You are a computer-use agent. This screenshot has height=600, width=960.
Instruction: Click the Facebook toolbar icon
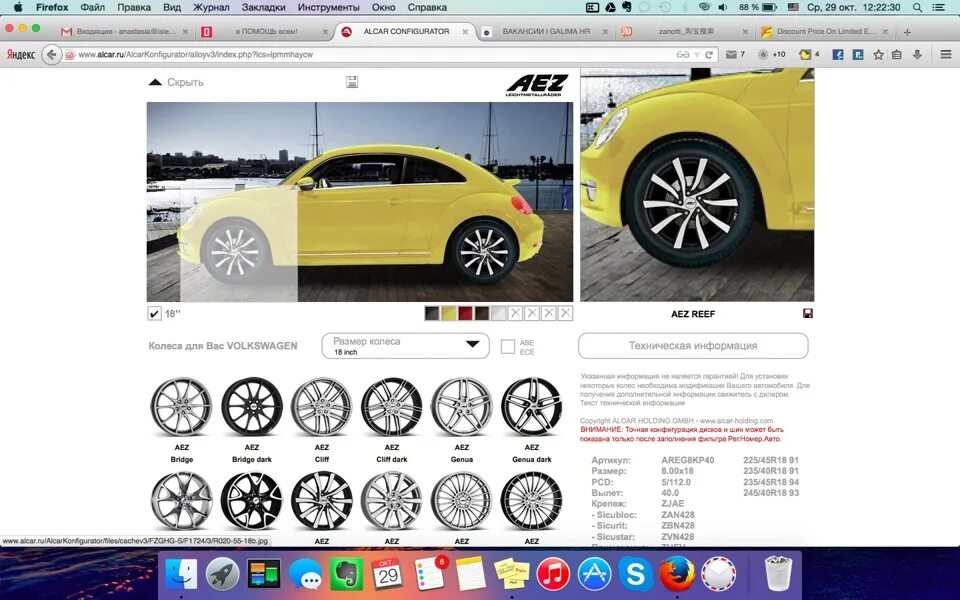point(838,54)
